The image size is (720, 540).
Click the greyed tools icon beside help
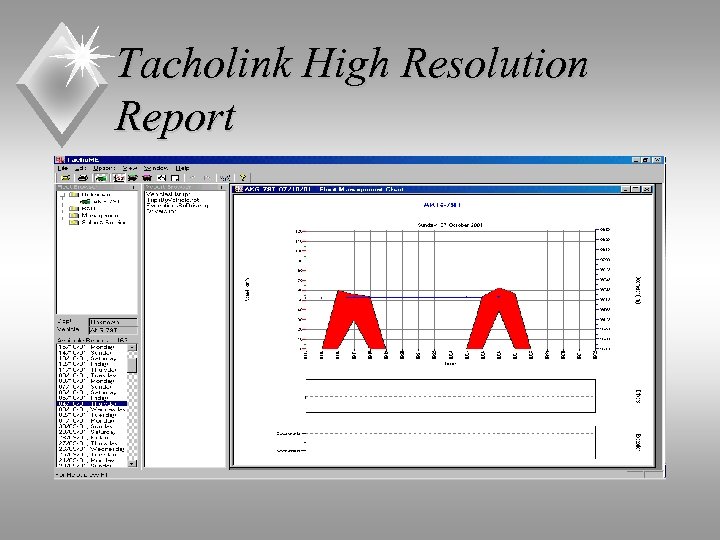(225, 178)
